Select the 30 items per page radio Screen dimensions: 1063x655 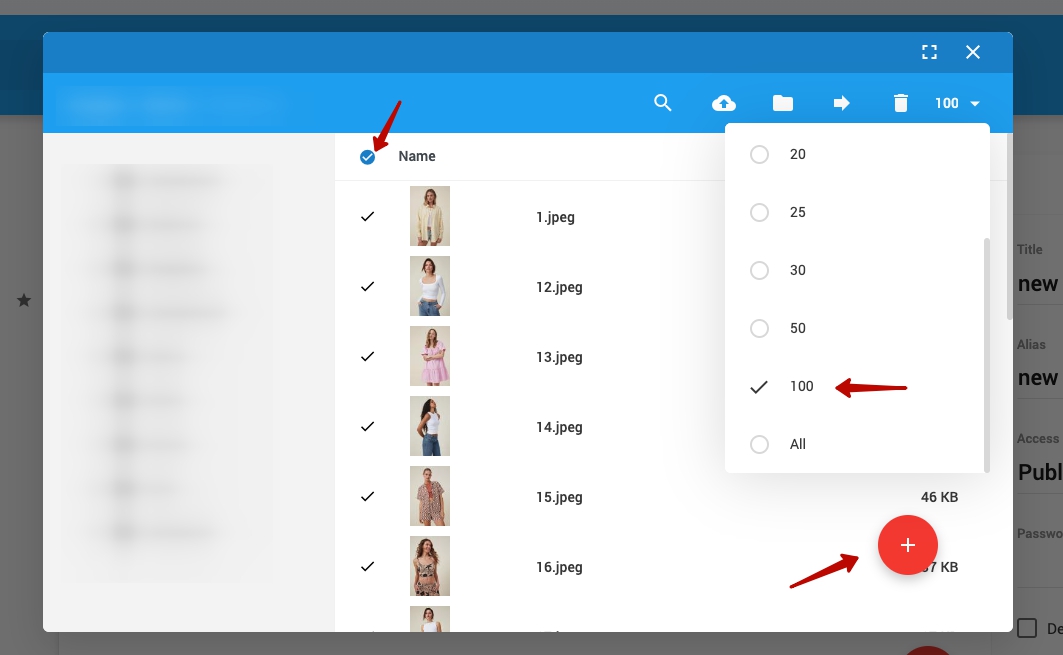click(x=759, y=271)
